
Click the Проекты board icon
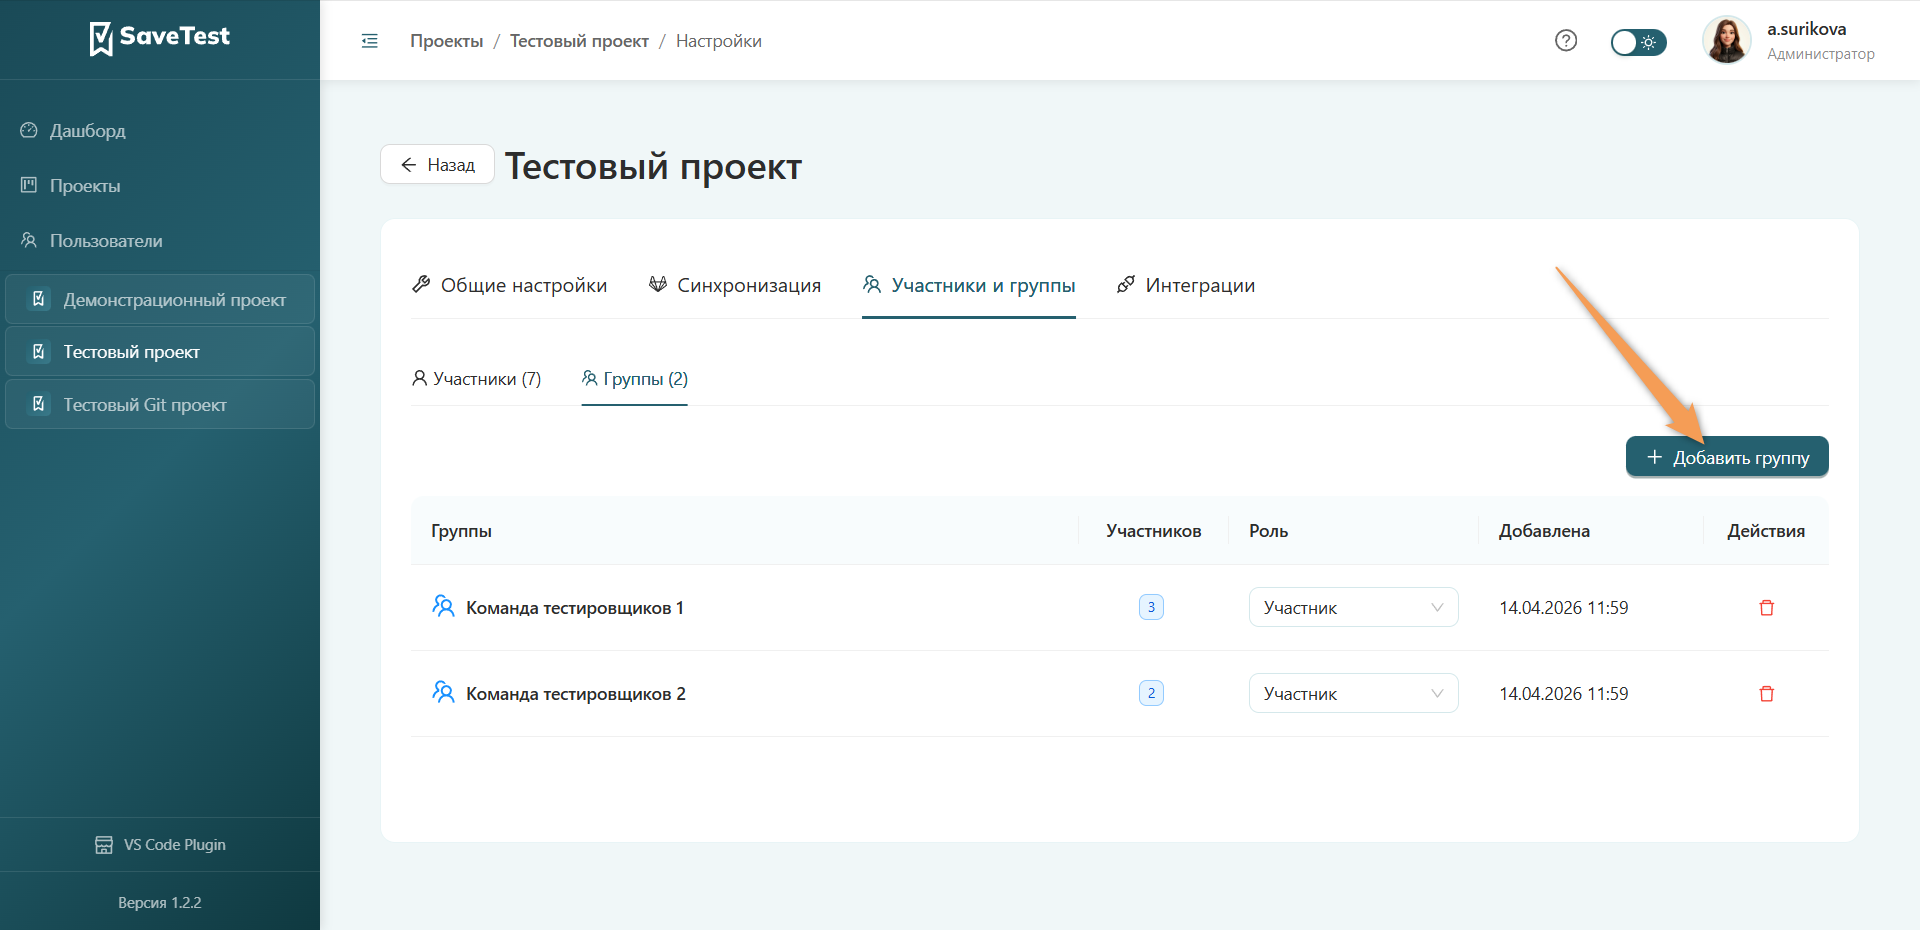pyautogui.click(x=29, y=185)
